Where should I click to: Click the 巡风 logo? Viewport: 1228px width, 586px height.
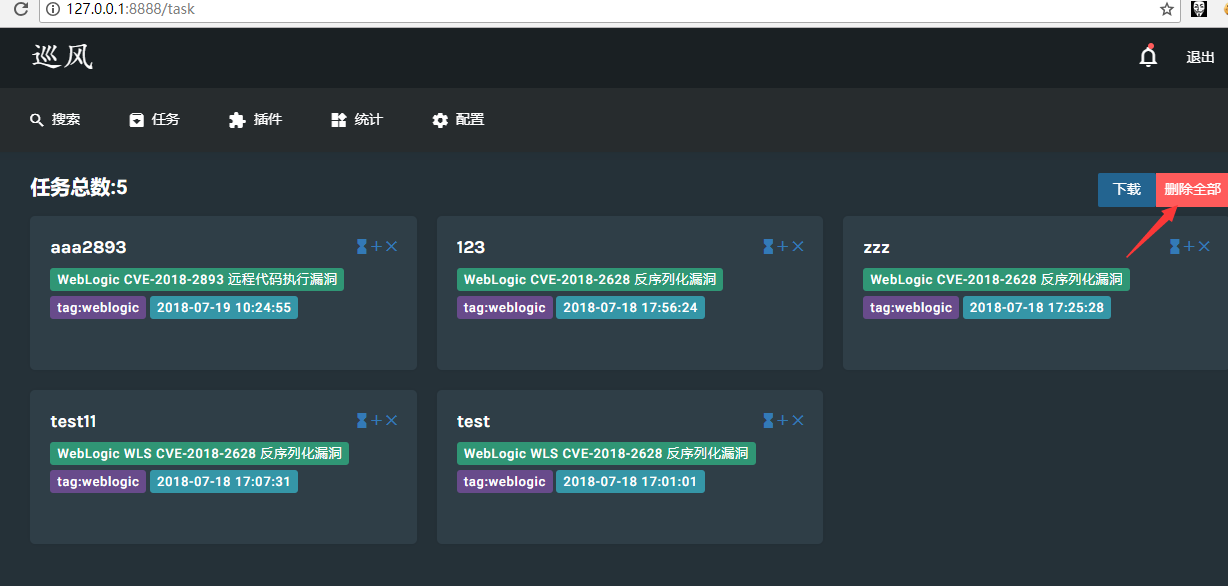coord(62,57)
